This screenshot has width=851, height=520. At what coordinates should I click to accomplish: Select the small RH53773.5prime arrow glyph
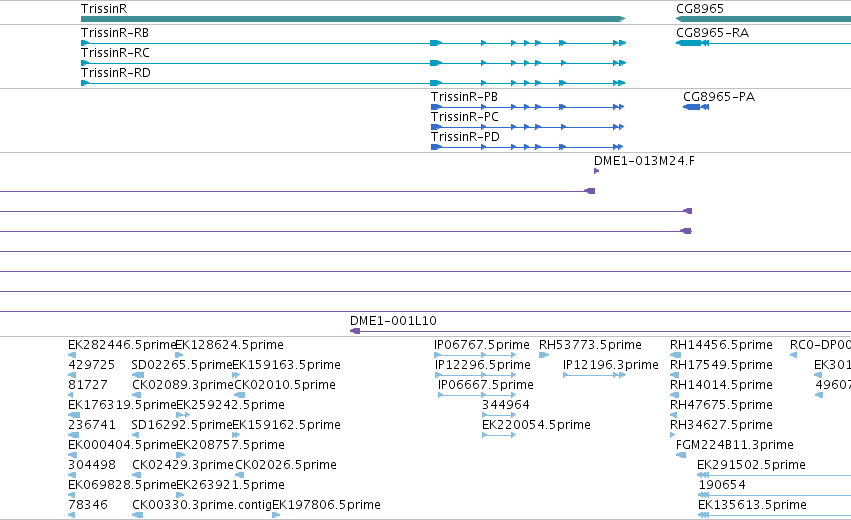coord(544,355)
